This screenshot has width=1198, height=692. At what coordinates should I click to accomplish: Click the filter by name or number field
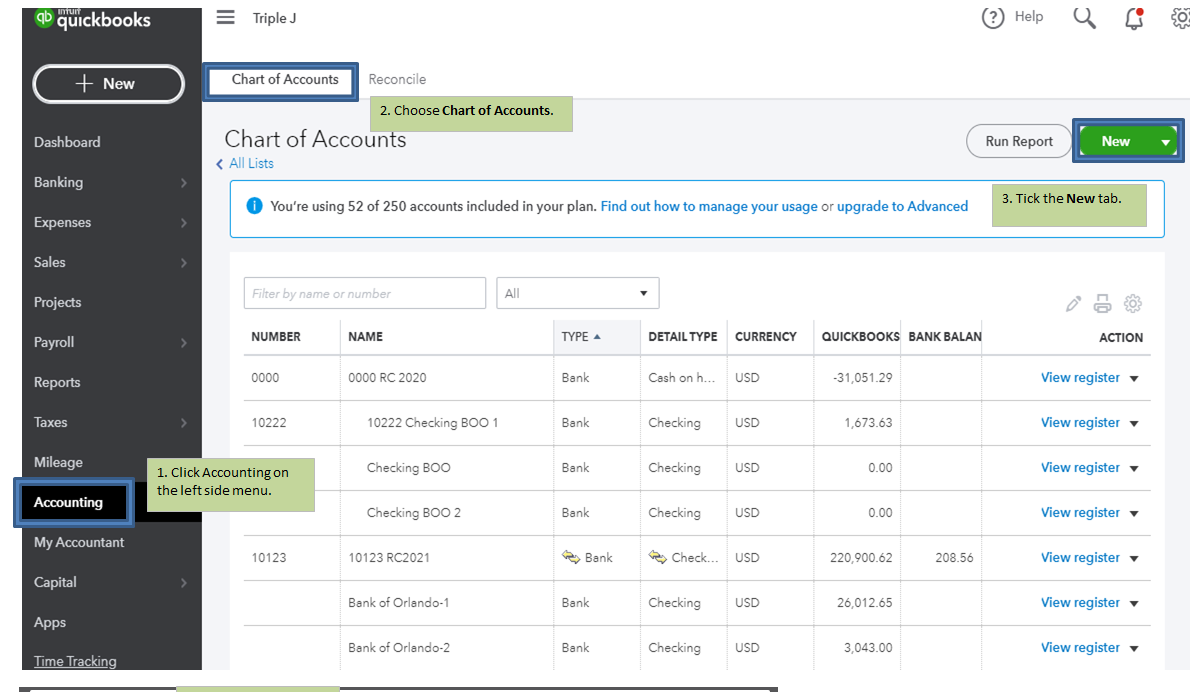[364, 293]
